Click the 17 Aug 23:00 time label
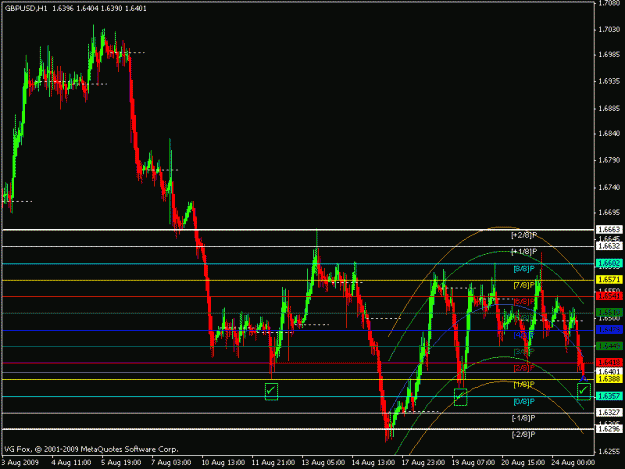Image resolution: width=625 pixels, height=469 pixels. (423, 463)
